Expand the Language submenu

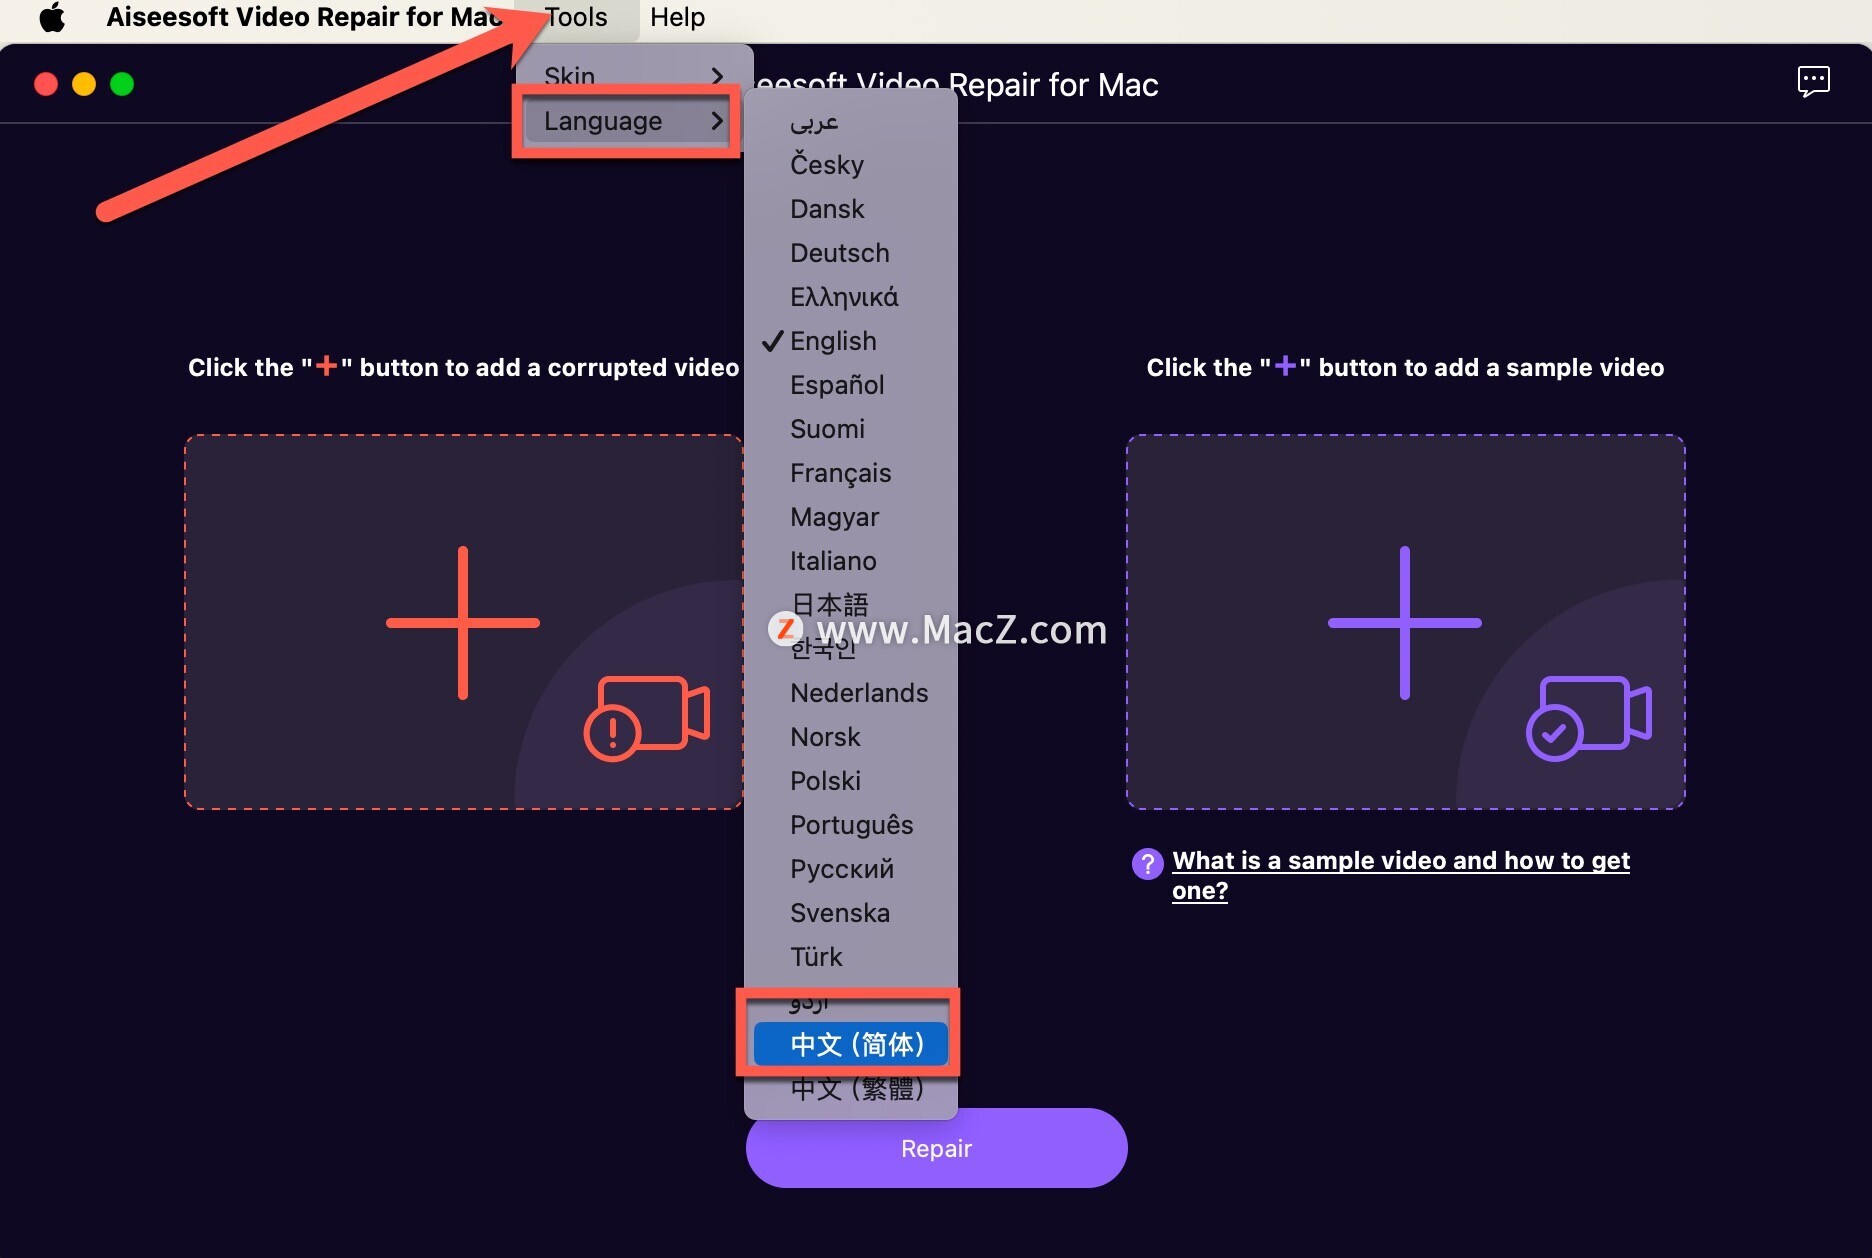coord(633,121)
